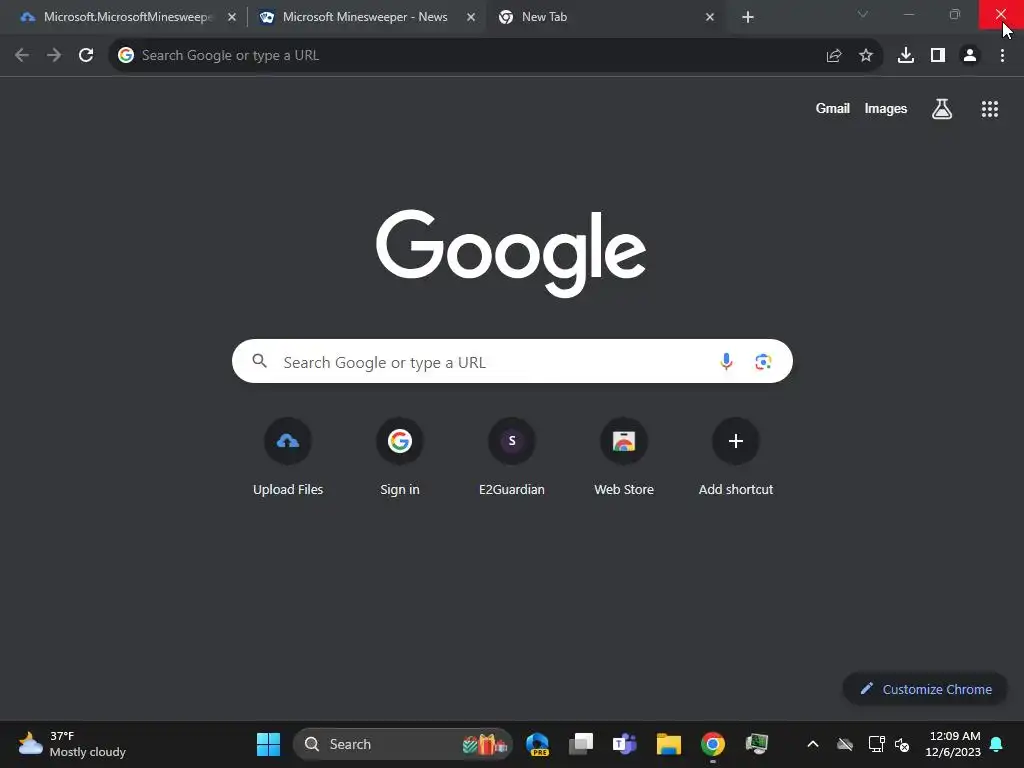Select the New Tab tab

(607, 18)
